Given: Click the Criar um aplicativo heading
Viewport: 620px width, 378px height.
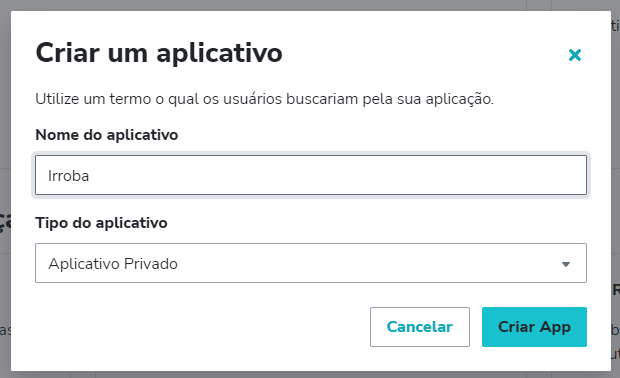Looking at the screenshot, I should click(159, 53).
